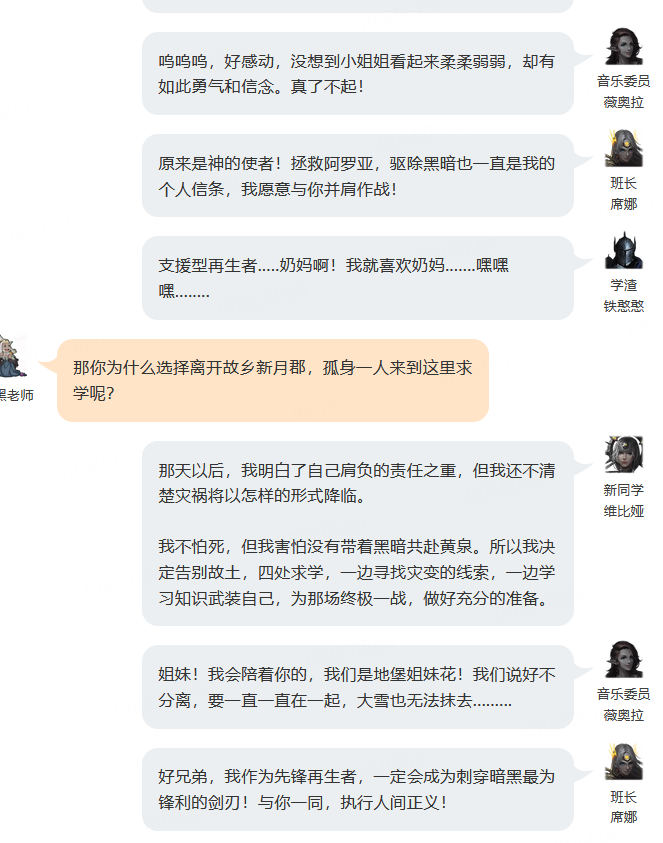Click the 新同学 维比娅 name label
Image resolution: width=663 pixels, height=843 pixels.
tap(624, 501)
